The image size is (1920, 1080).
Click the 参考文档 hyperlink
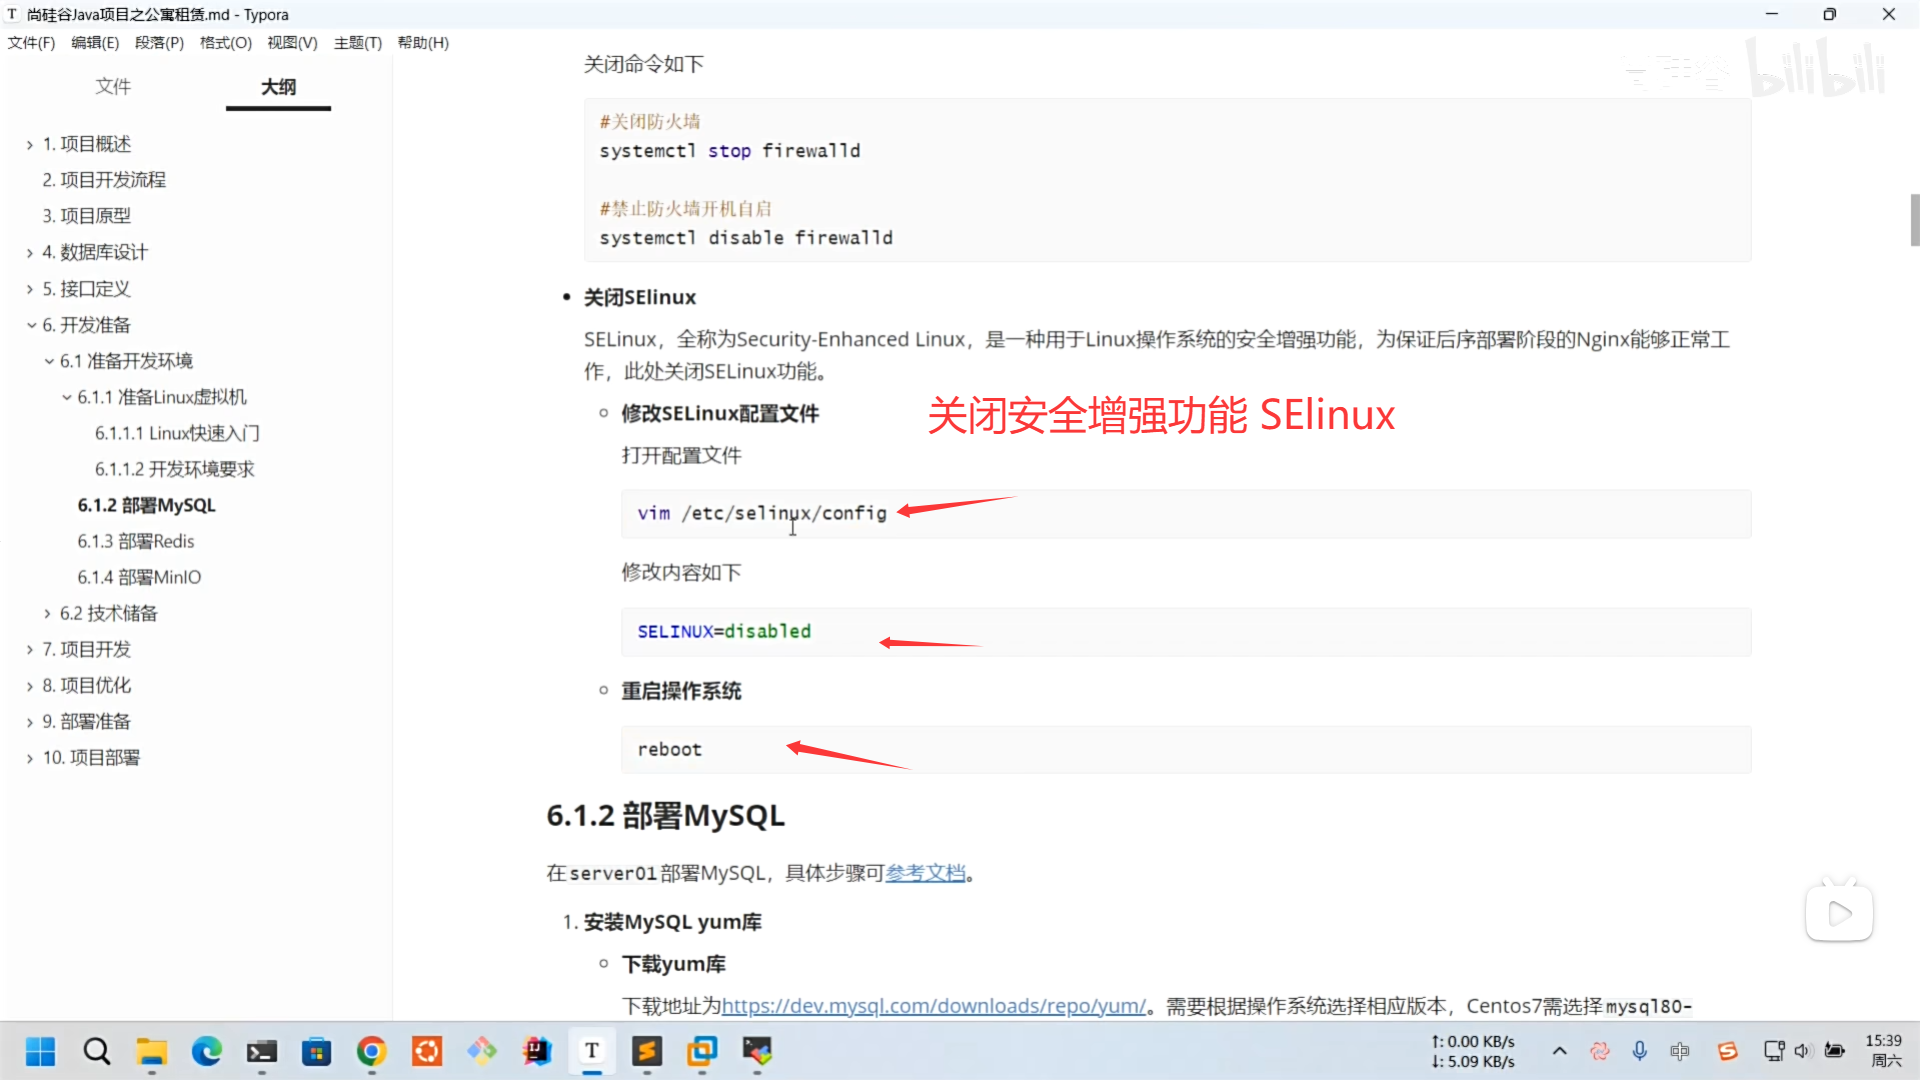click(x=925, y=873)
